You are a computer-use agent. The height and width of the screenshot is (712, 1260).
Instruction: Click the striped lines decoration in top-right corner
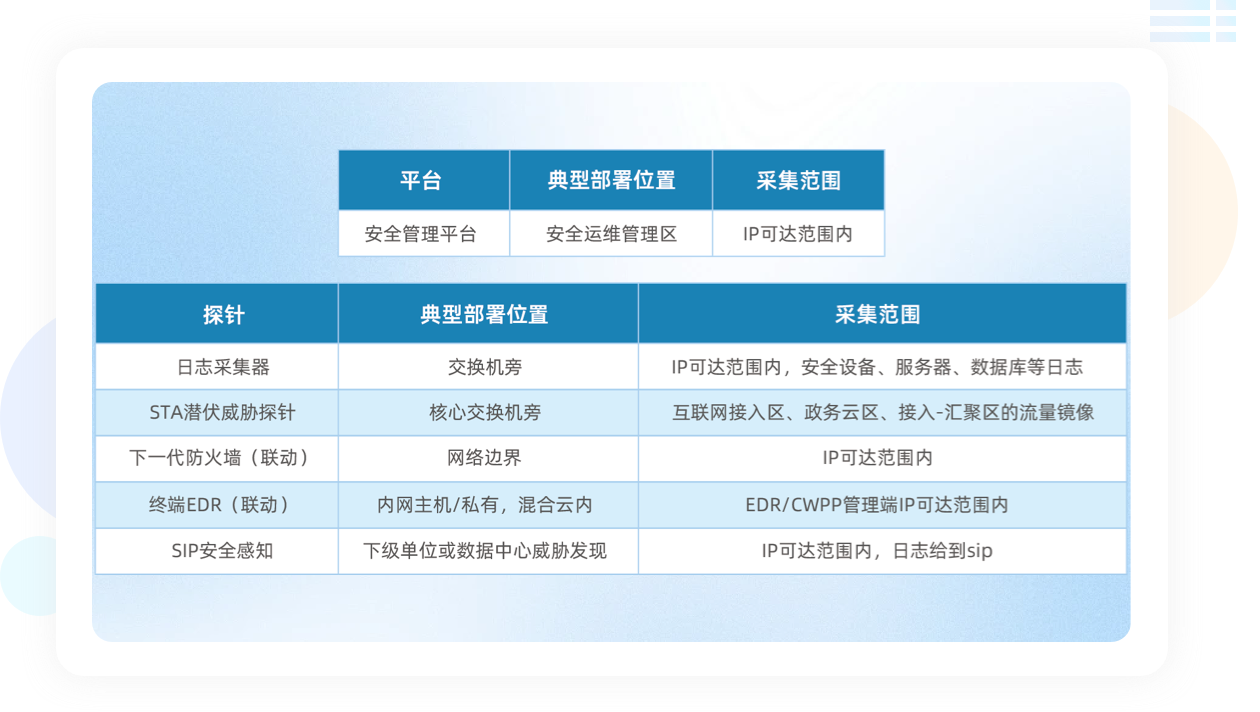pyautogui.click(x=1193, y=20)
